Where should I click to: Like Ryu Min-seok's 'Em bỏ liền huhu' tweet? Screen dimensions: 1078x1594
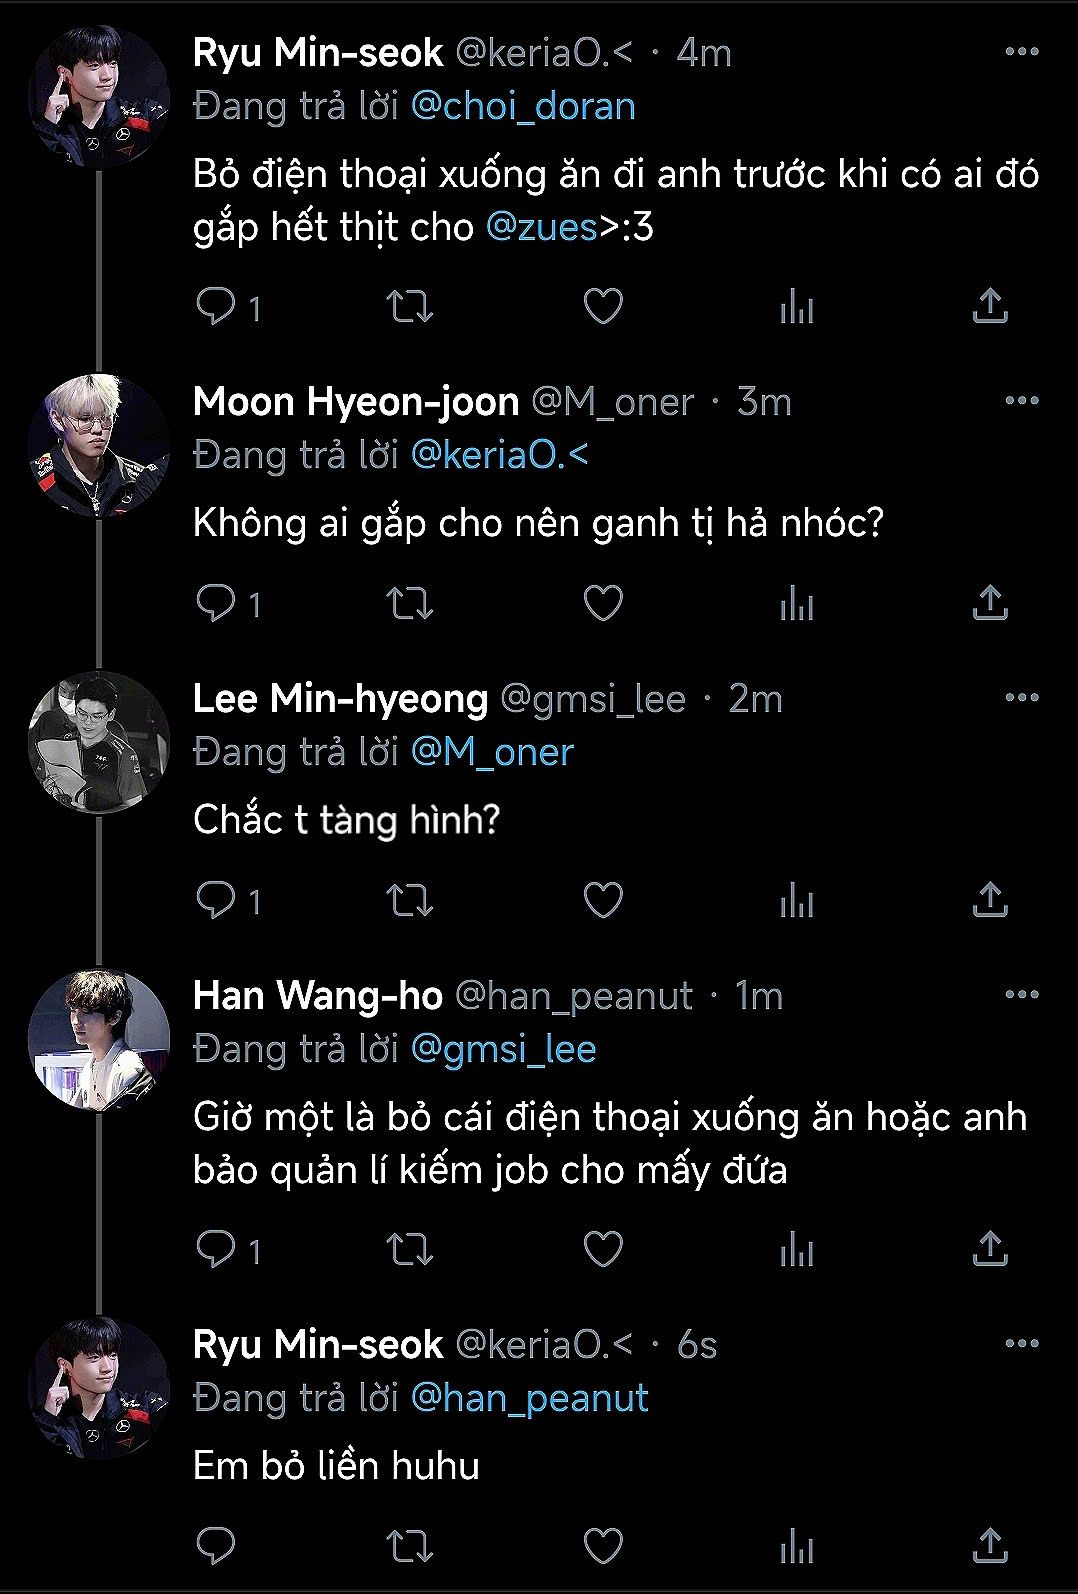point(603,1545)
